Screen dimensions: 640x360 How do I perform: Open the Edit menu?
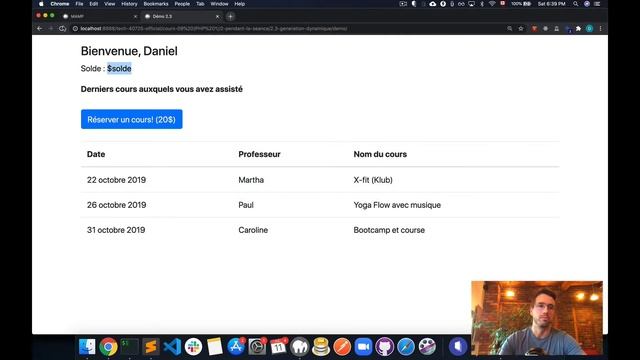[94, 4]
